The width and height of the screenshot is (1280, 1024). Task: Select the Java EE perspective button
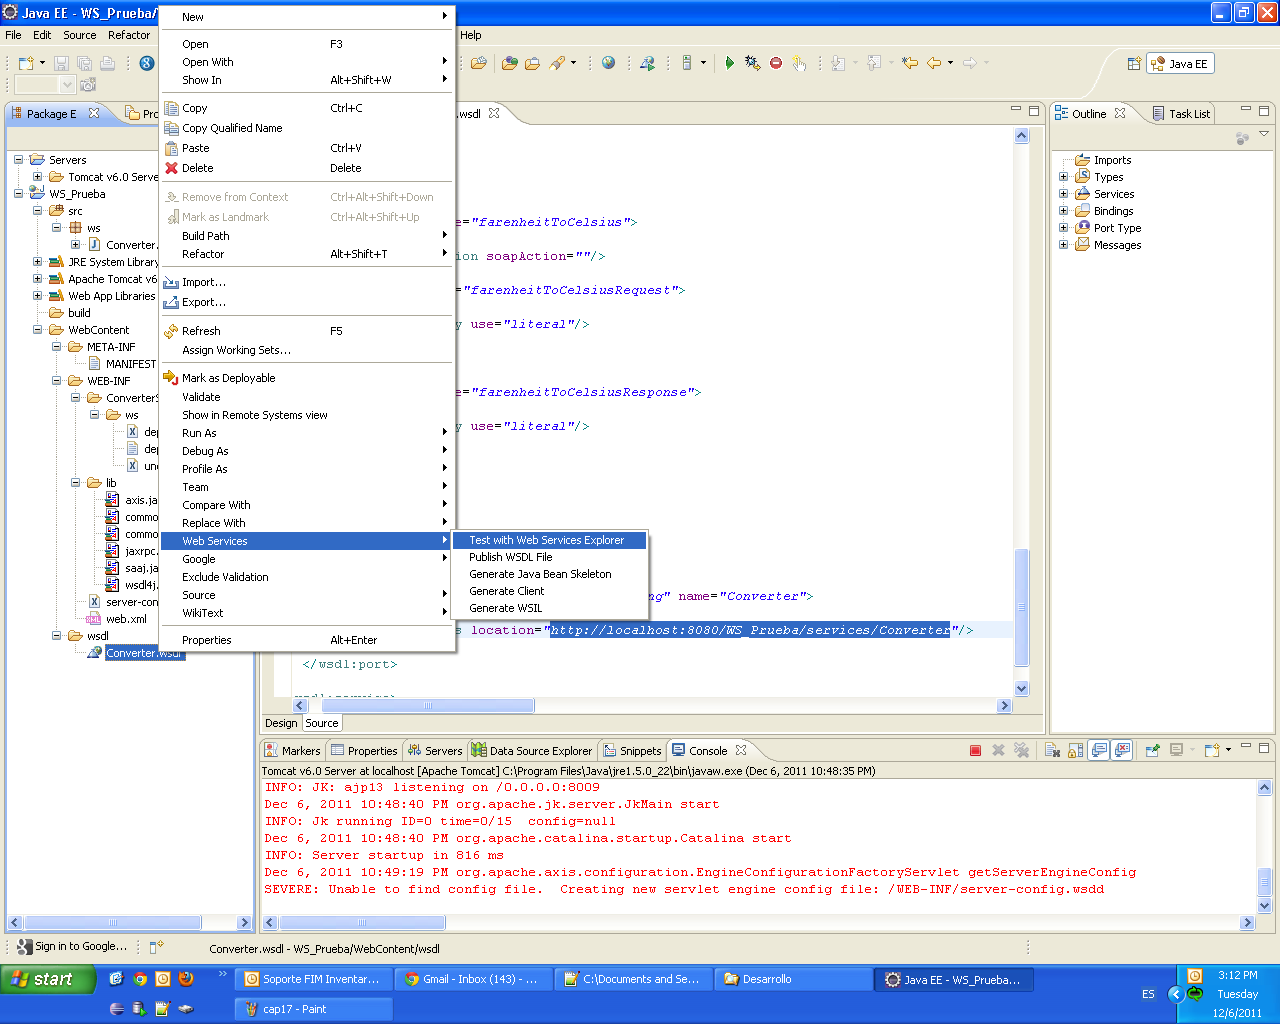pyautogui.click(x=1180, y=63)
